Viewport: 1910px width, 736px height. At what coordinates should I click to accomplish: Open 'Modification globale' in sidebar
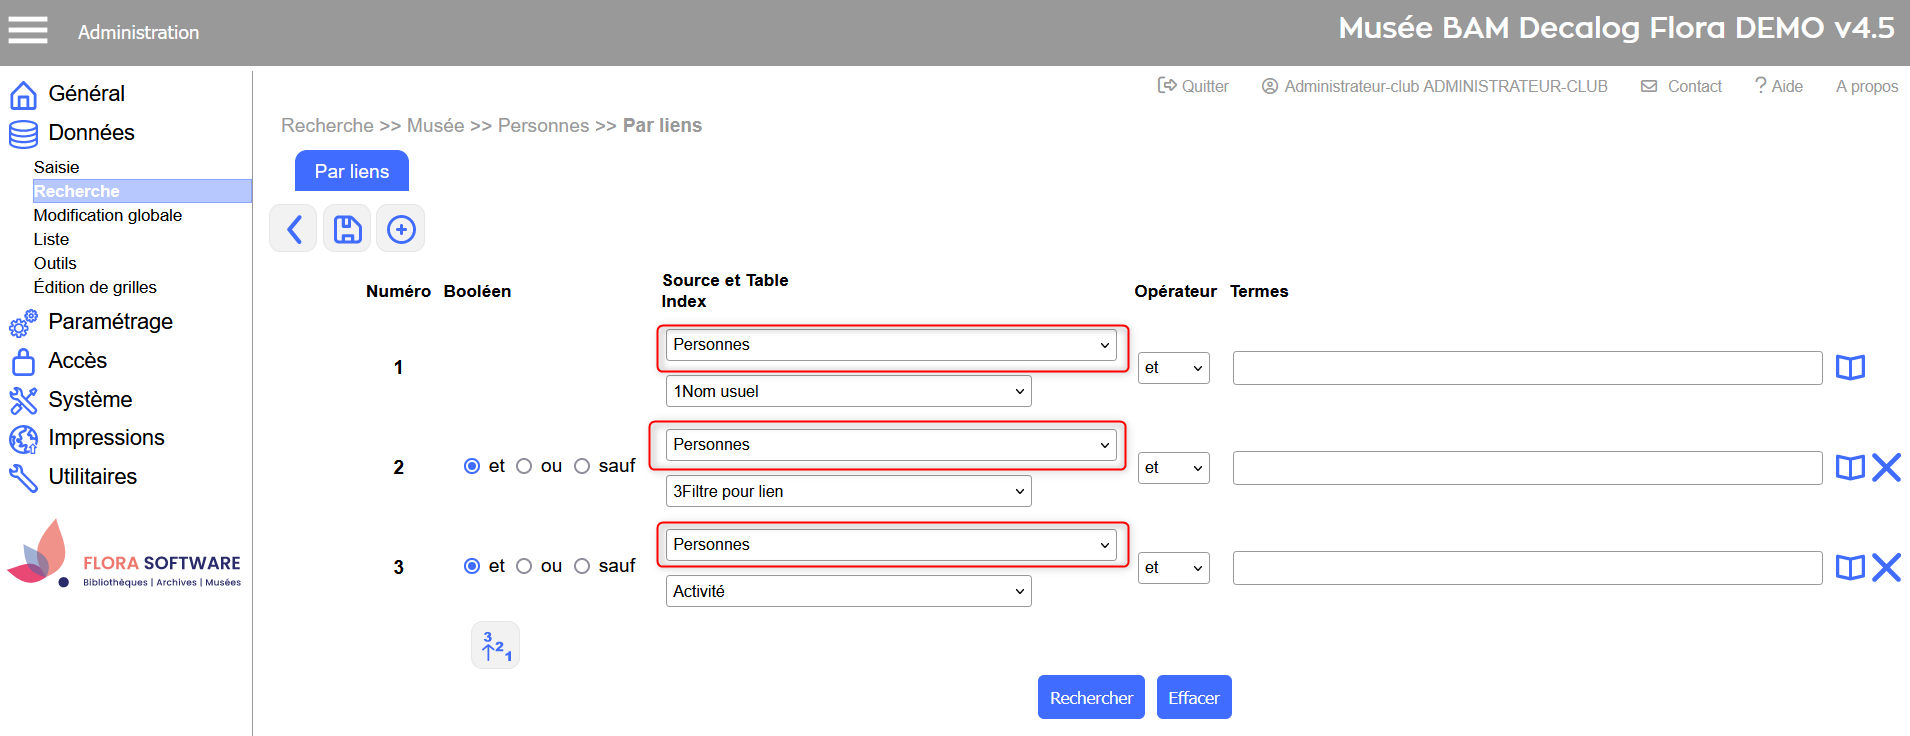(108, 215)
